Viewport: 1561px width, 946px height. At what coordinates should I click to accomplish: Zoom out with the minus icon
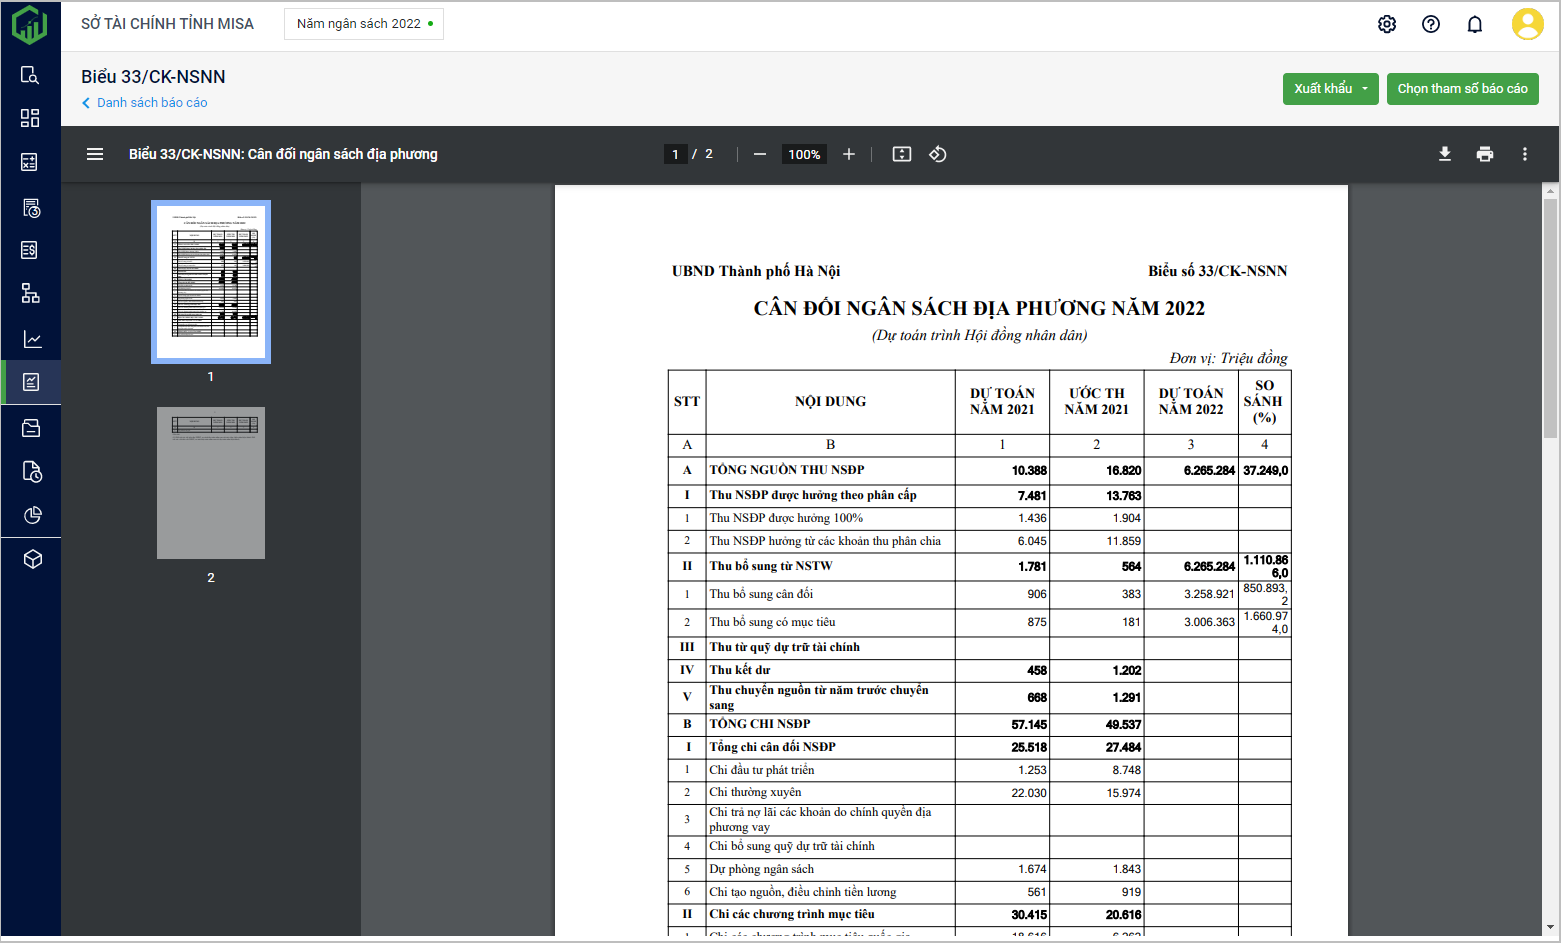760,154
